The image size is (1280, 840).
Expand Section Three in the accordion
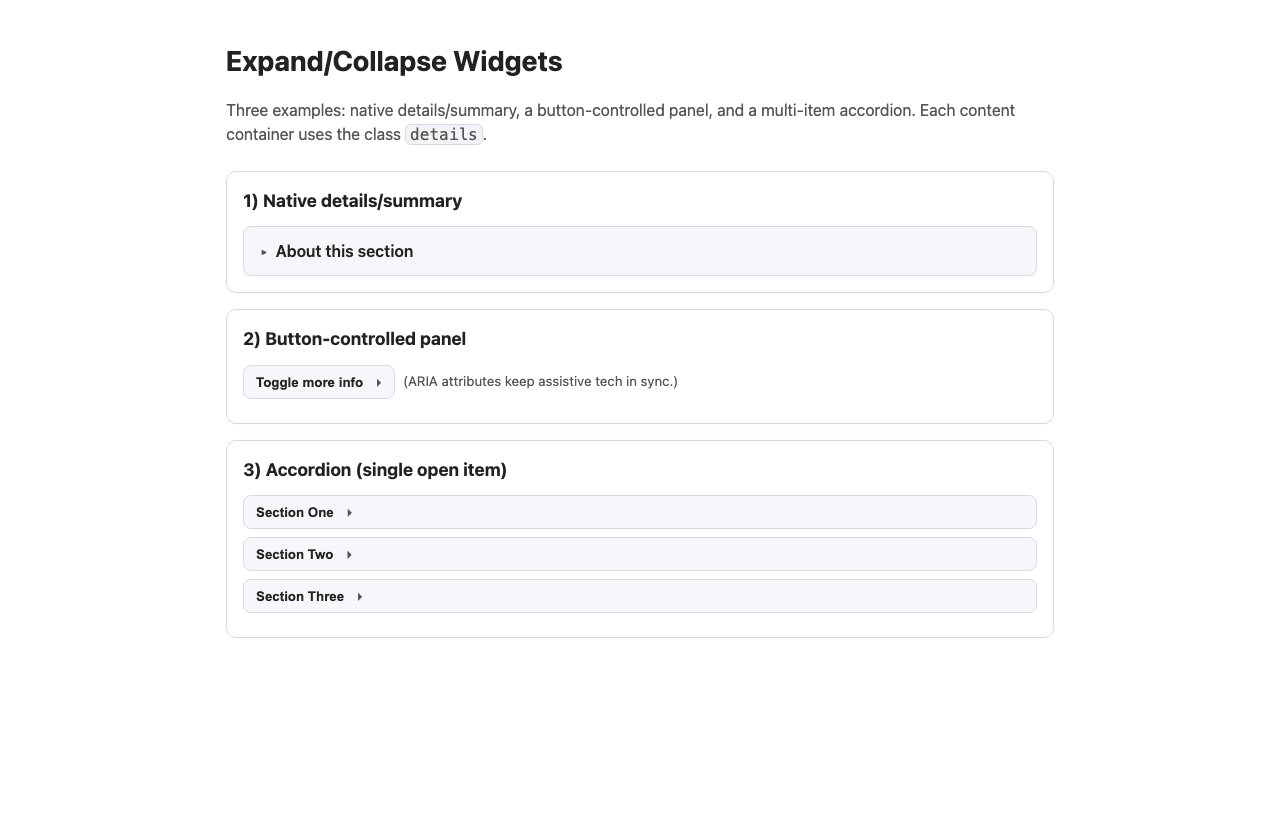tap(300, 596)
